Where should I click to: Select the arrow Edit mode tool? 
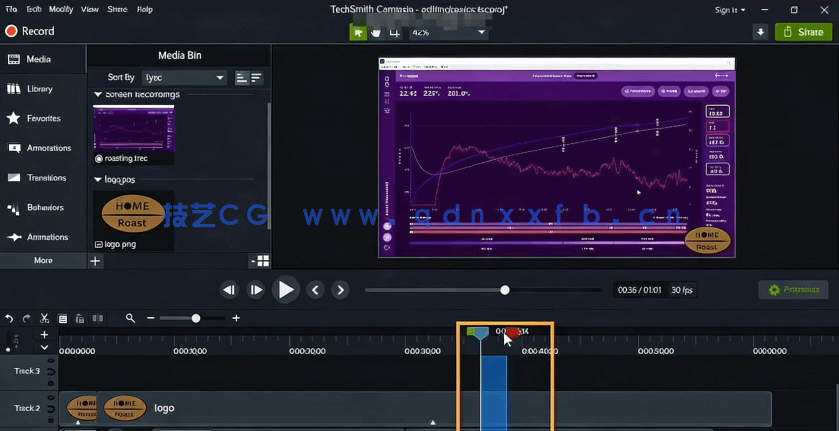[359, 33]
